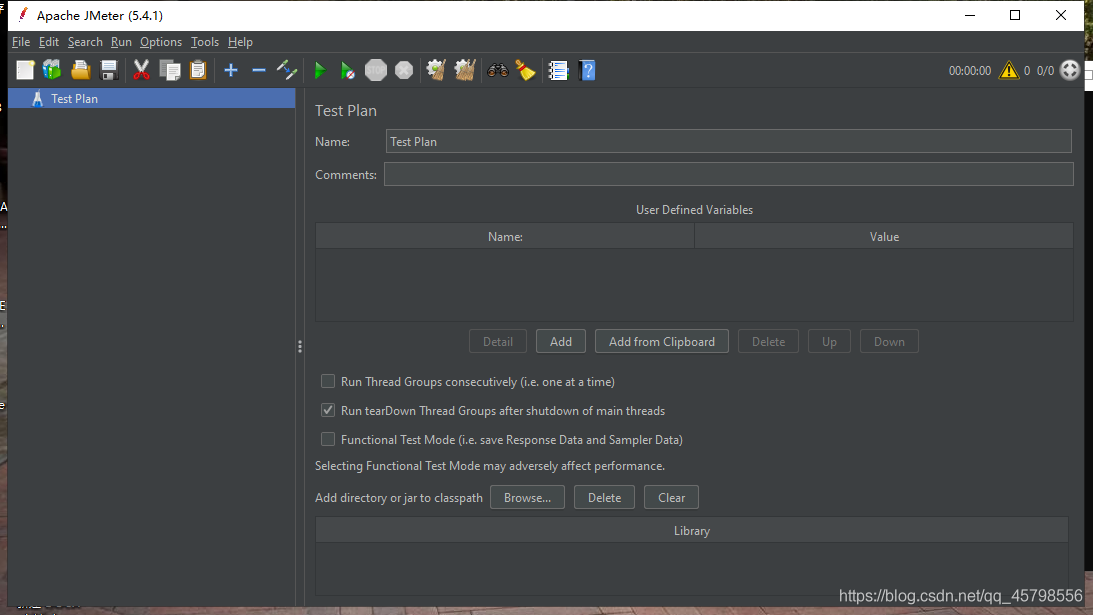
Task: Minimize the JMeter window
Action: (x=970, y=15)
